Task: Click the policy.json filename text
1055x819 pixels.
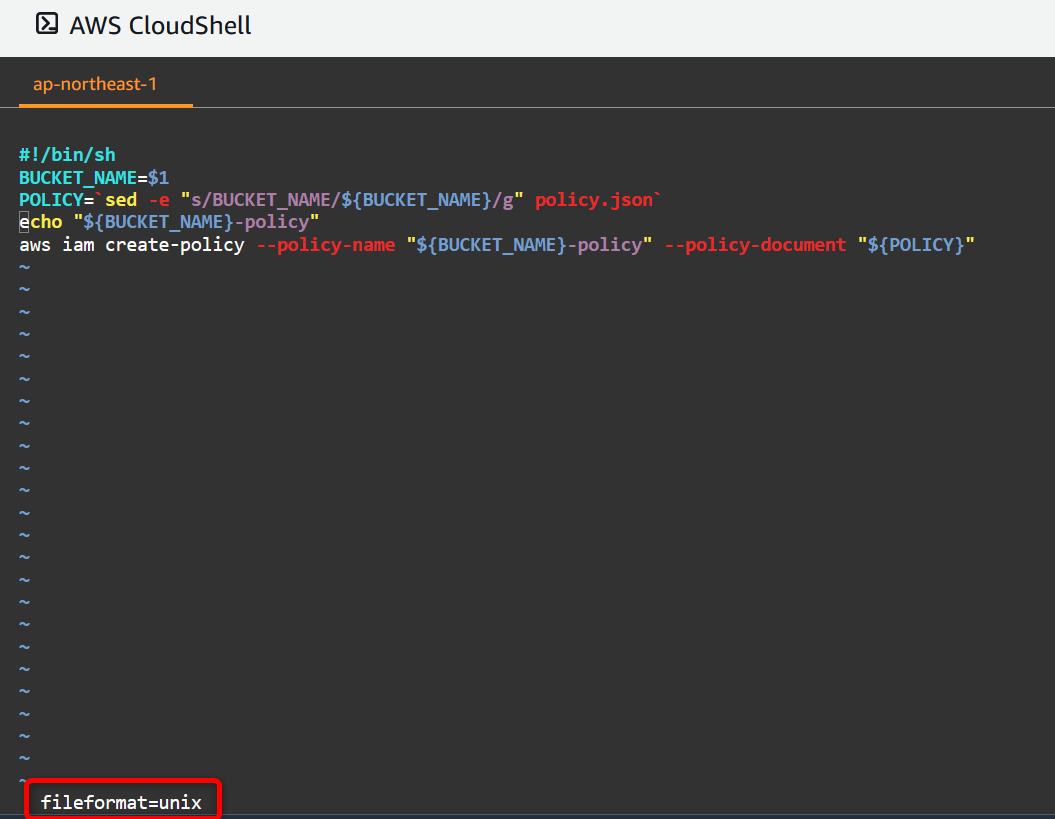Action: pyautogui.click(x=593, y=200)
